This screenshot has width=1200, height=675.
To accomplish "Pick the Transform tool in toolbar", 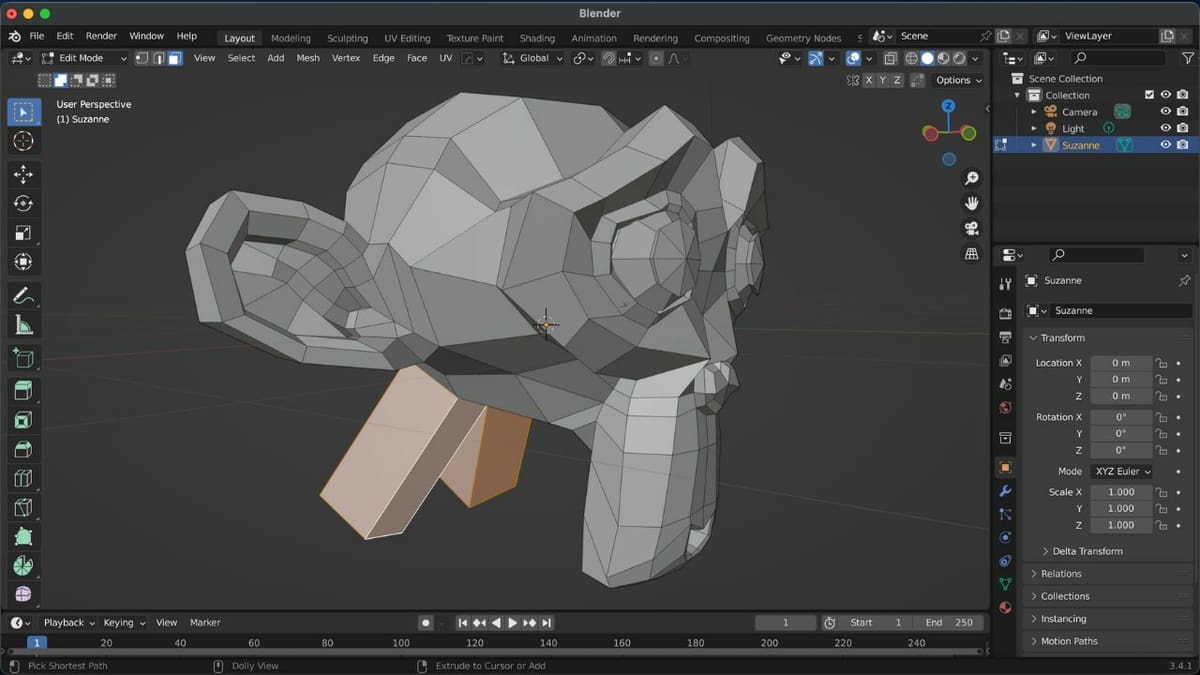I will [24, 262].
